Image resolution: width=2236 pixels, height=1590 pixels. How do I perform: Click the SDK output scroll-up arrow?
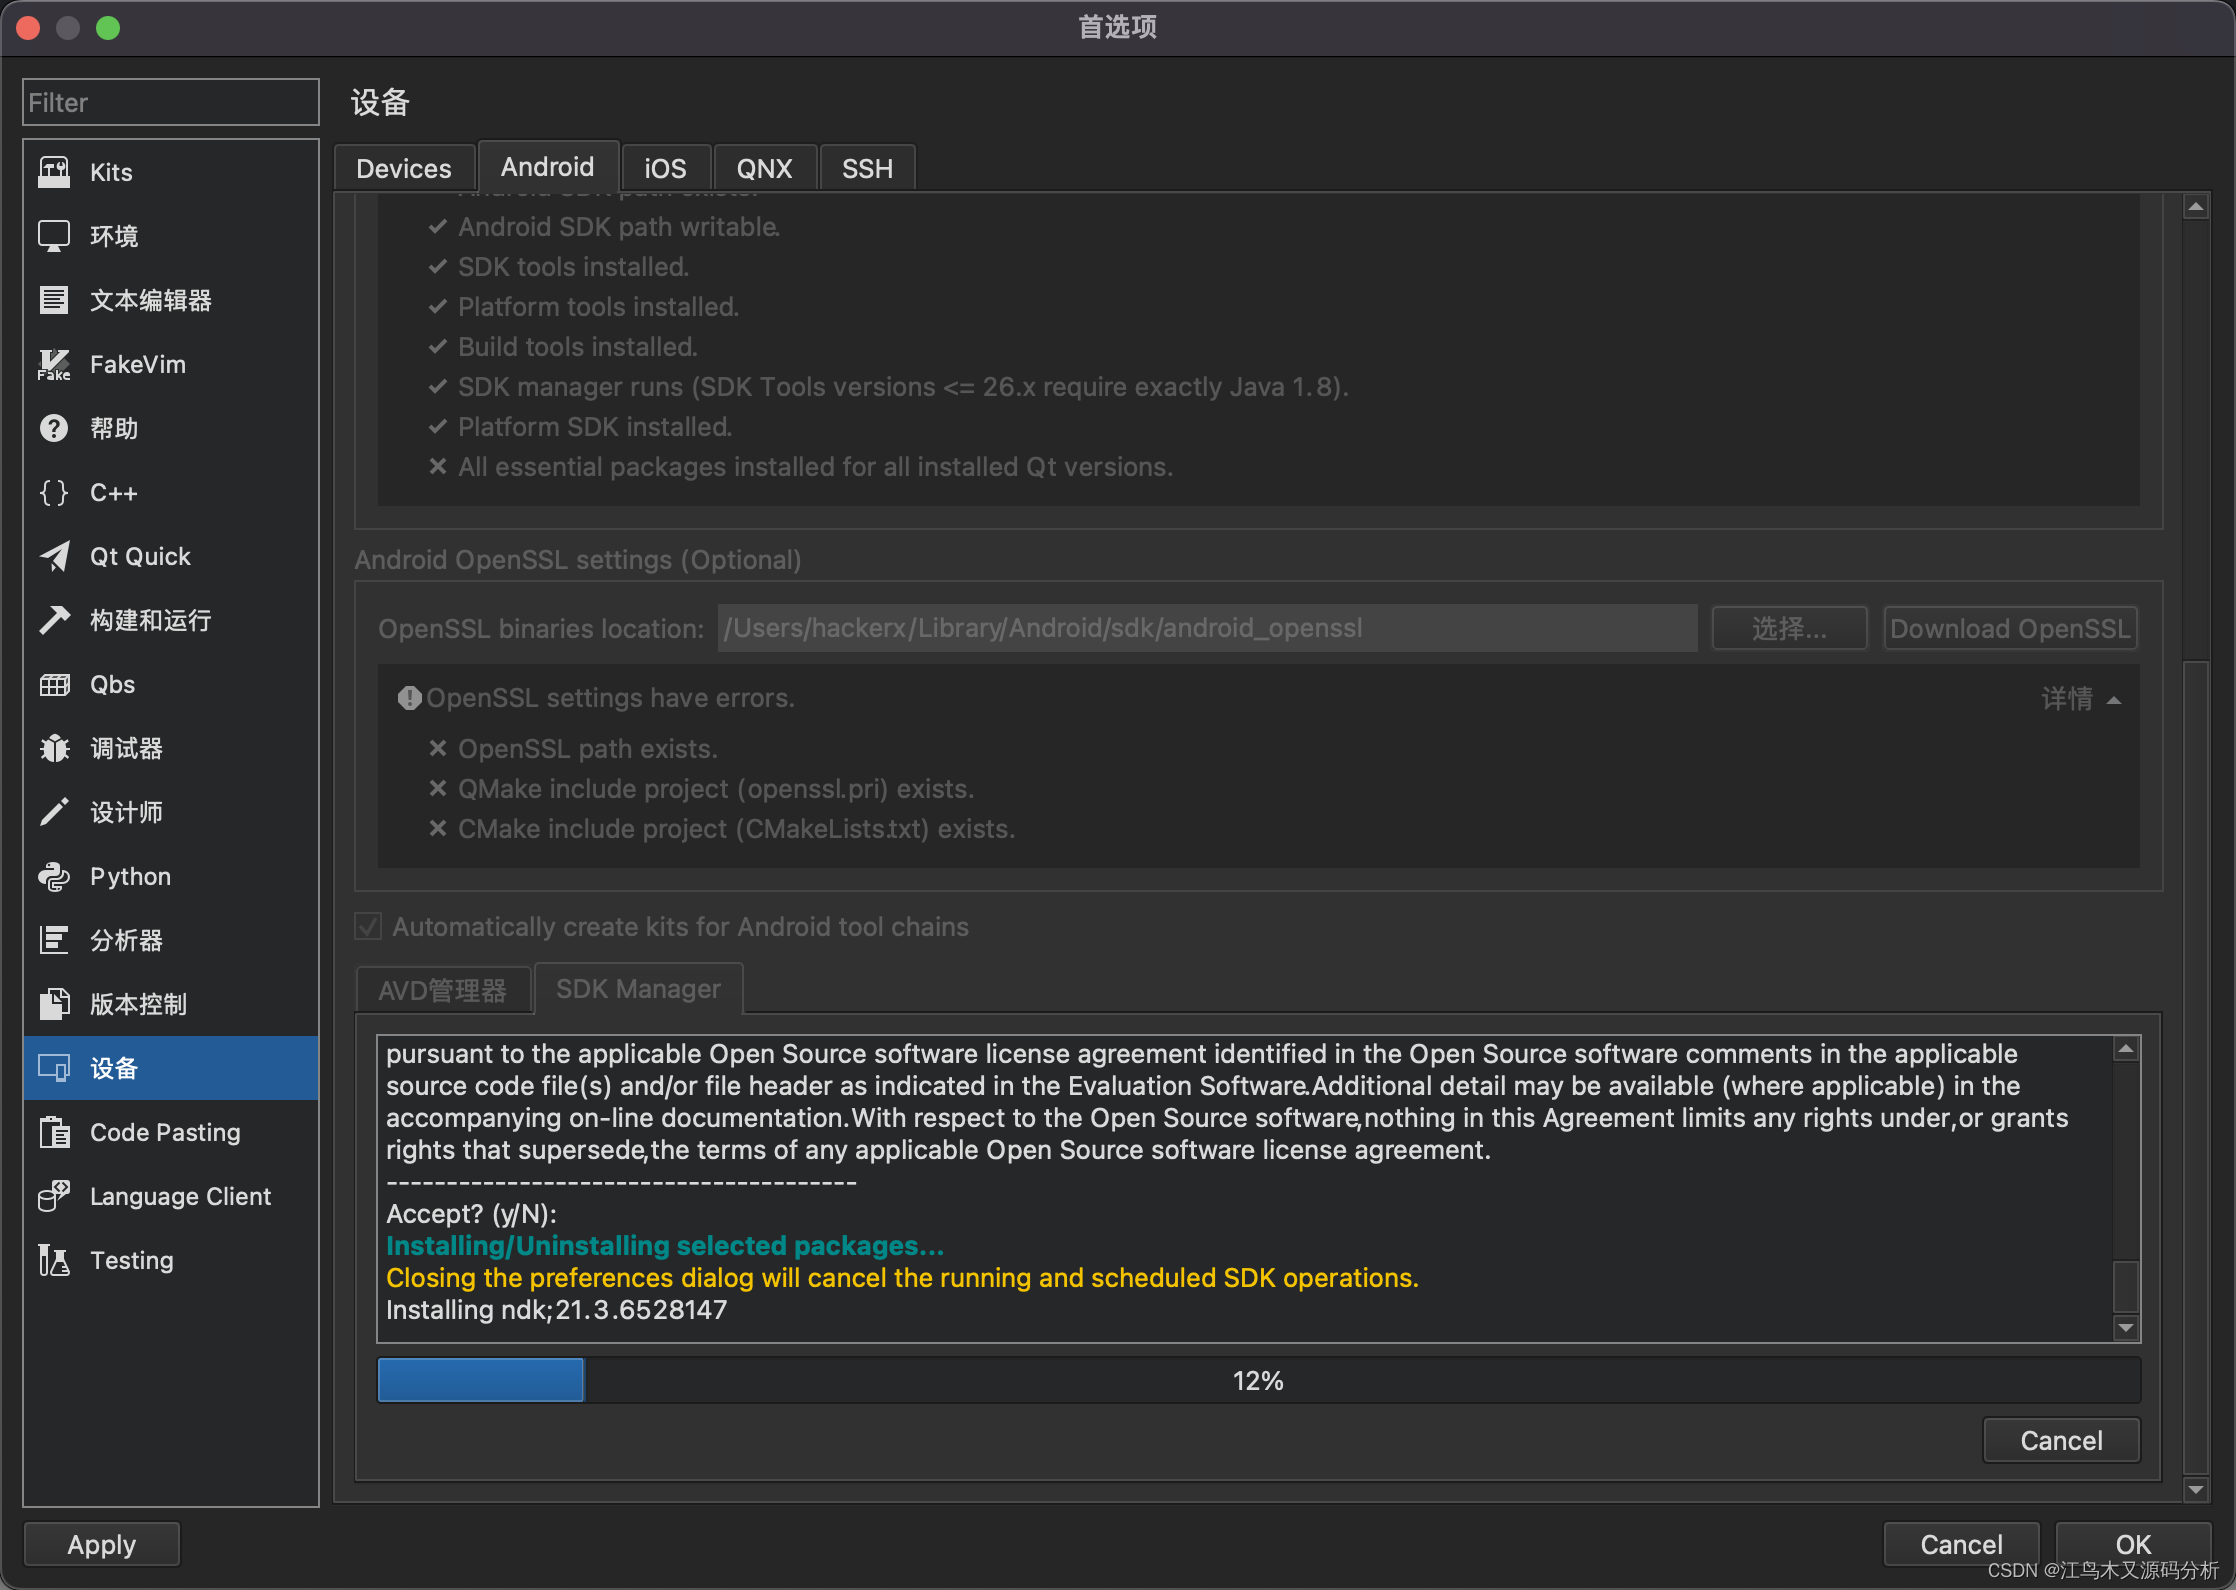point(2126,1048)
